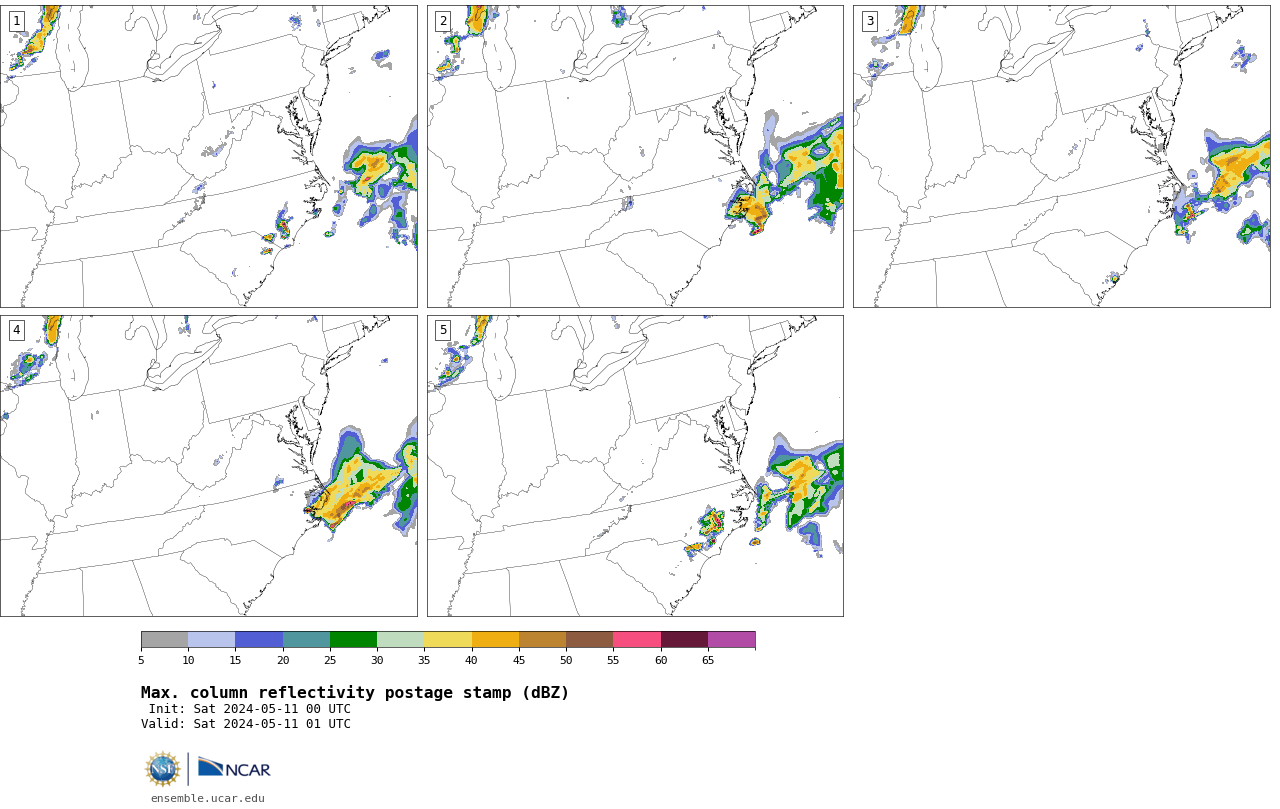Click the gray 5-10 dBZ swatch

(x=164, y=640)
